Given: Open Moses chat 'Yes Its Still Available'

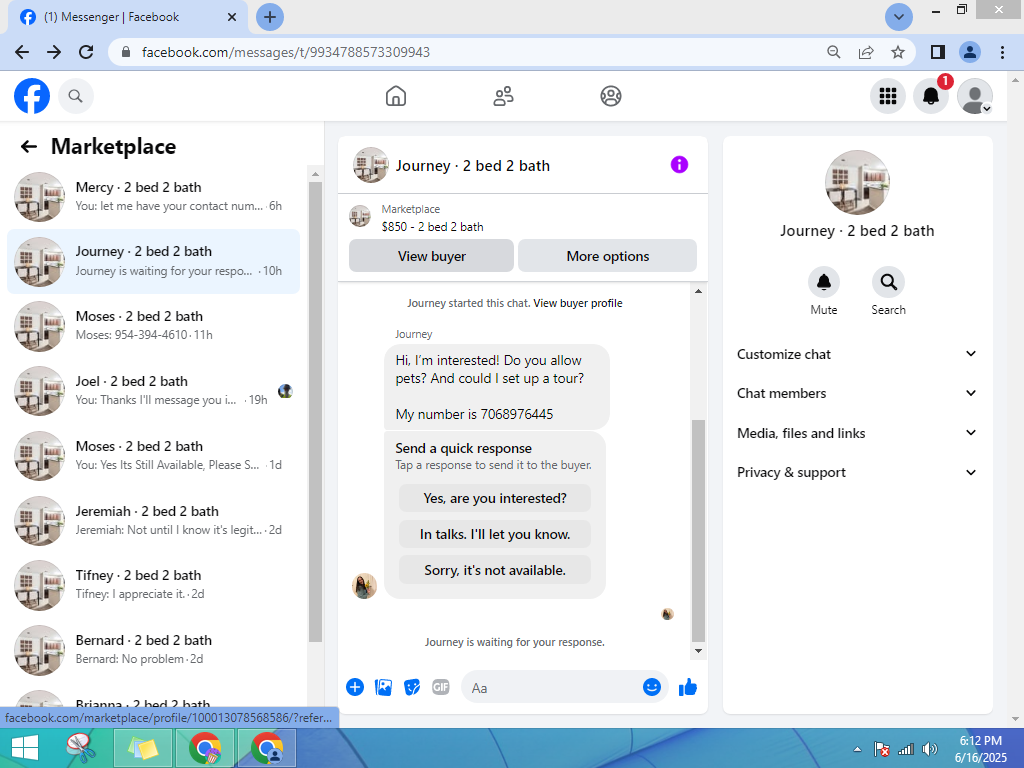Looking at the screenshot, I should 153,455.
